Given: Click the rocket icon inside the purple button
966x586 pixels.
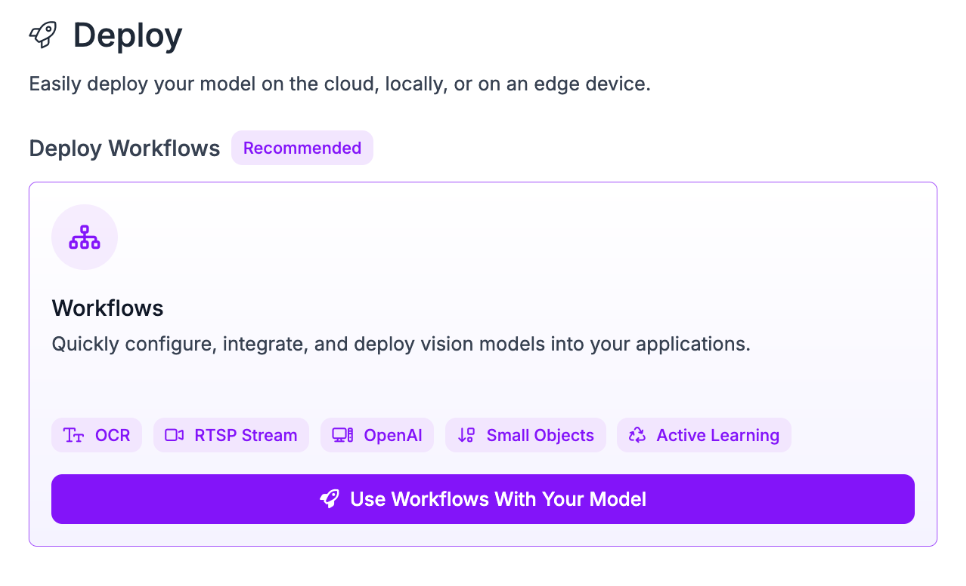Looking at the screenshot, I should 329,499.
